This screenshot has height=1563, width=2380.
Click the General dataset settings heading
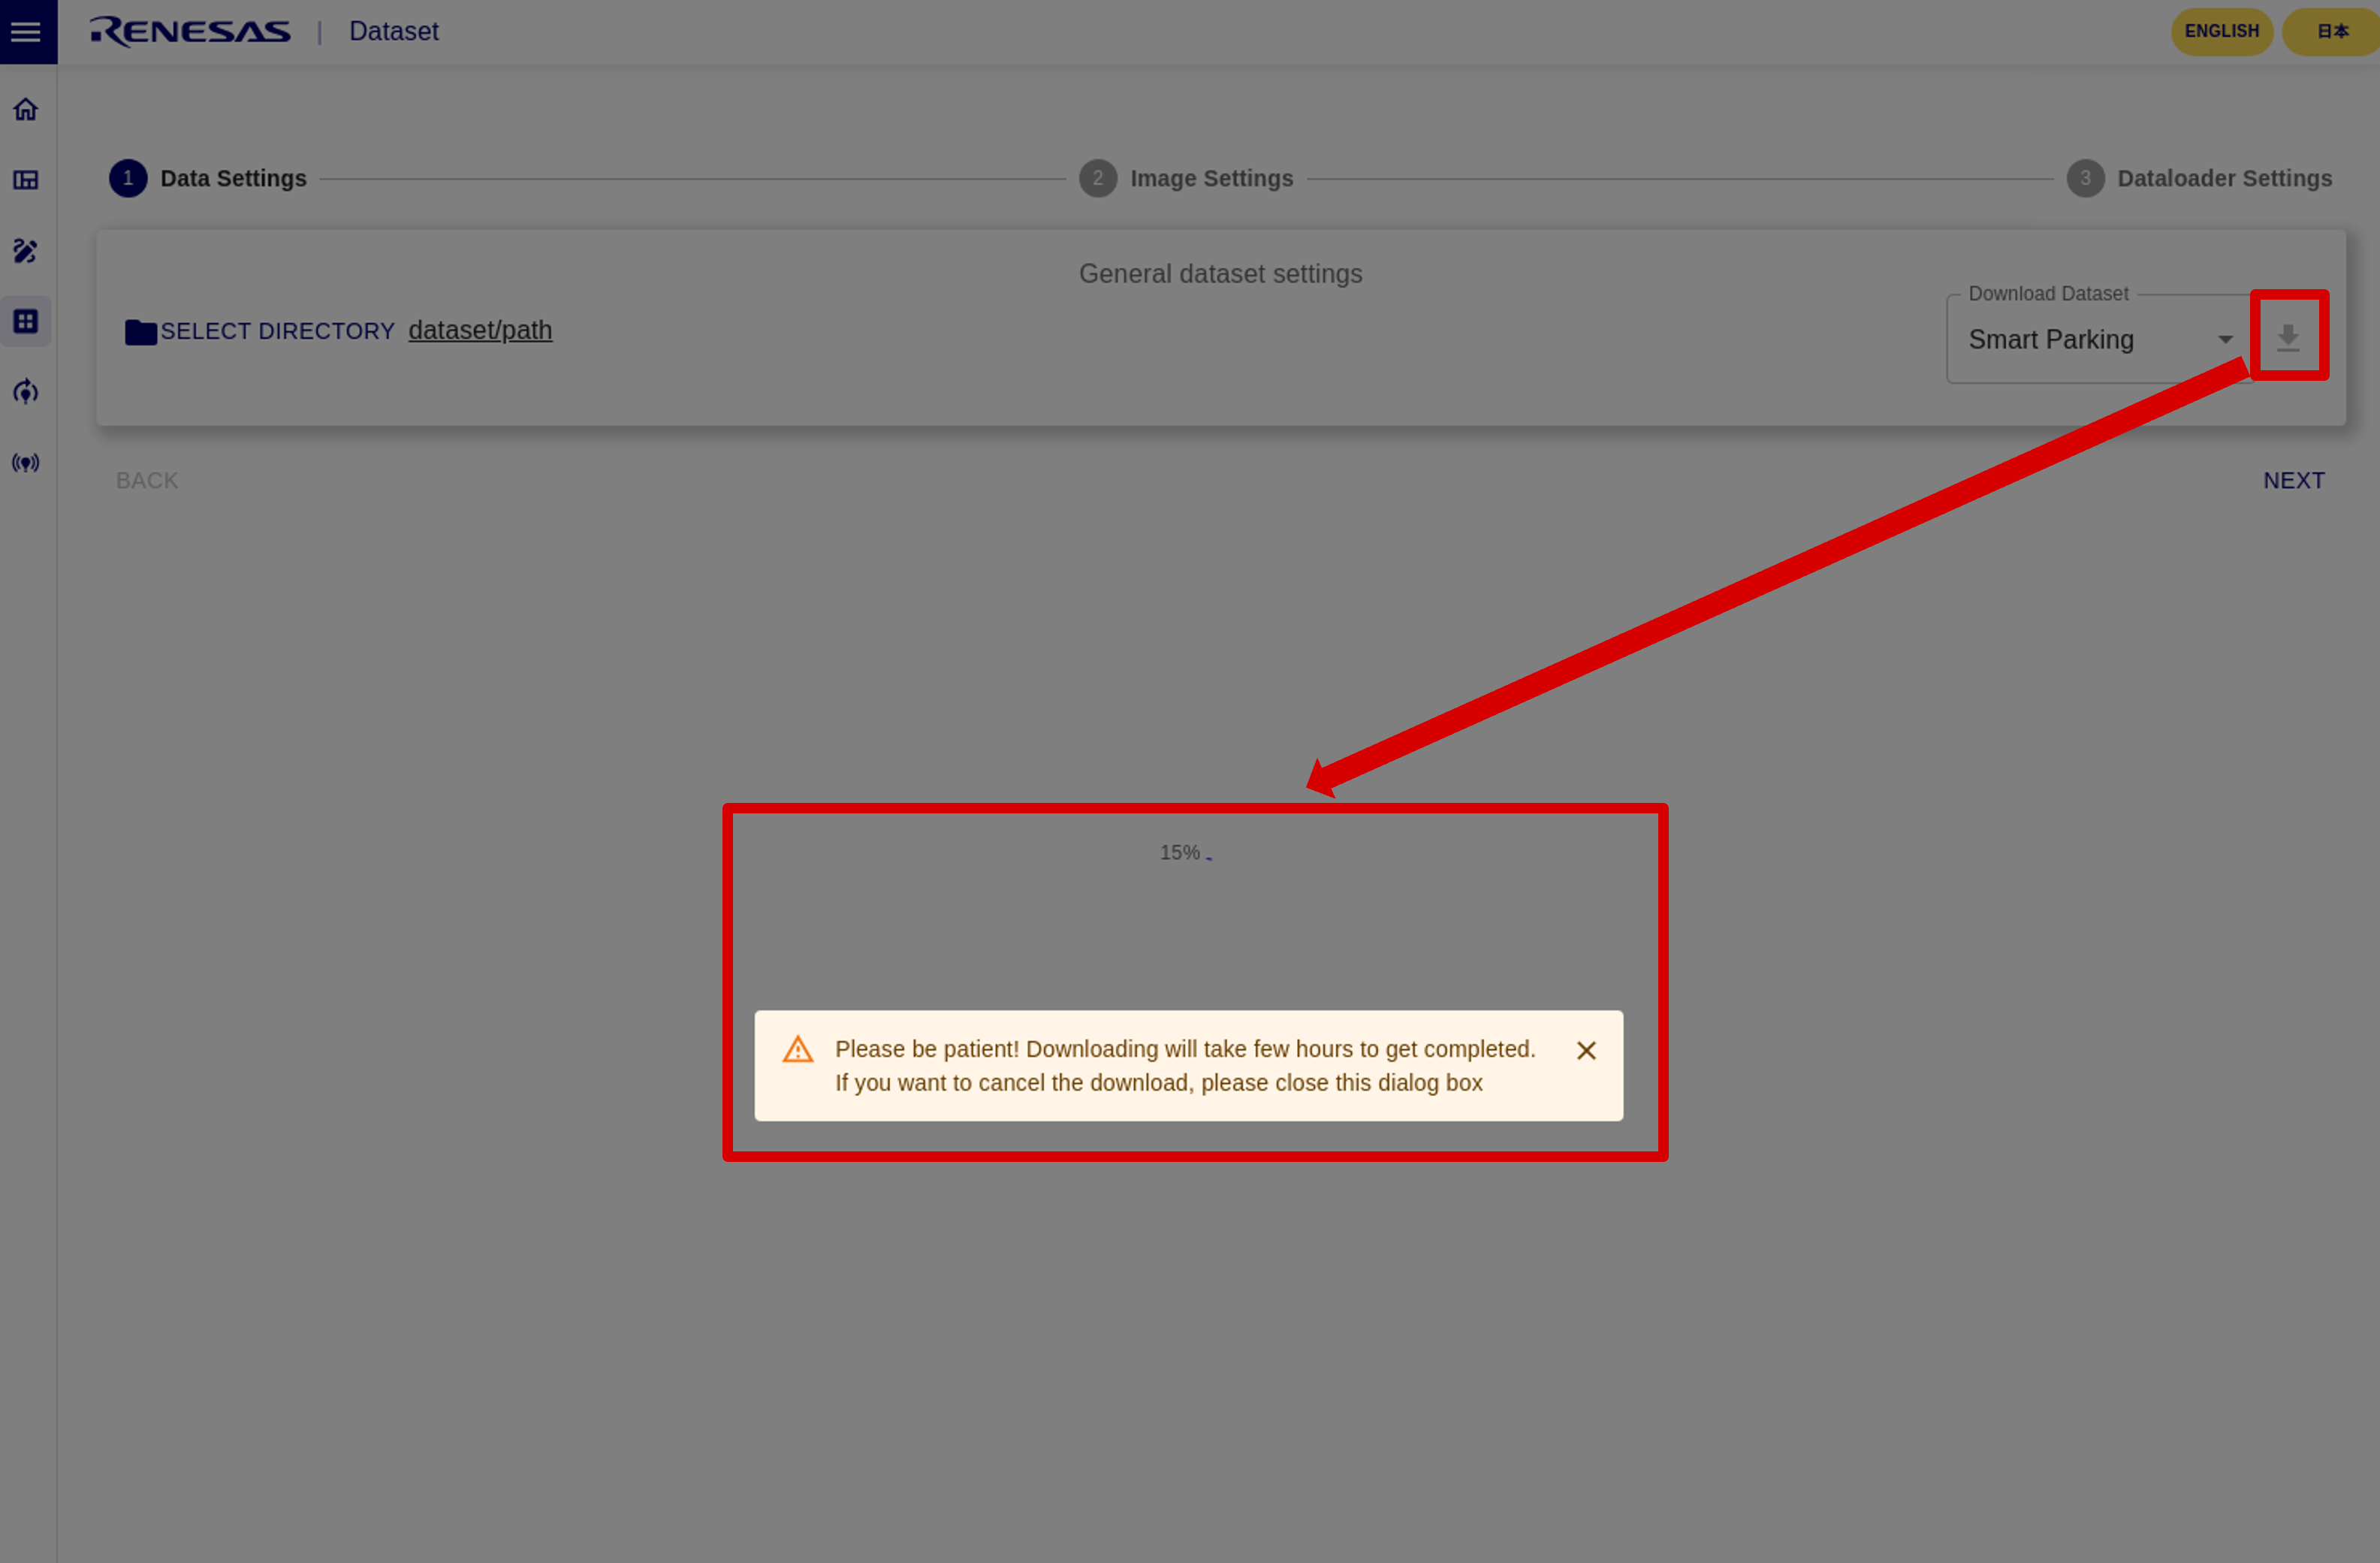point(1220,273)
